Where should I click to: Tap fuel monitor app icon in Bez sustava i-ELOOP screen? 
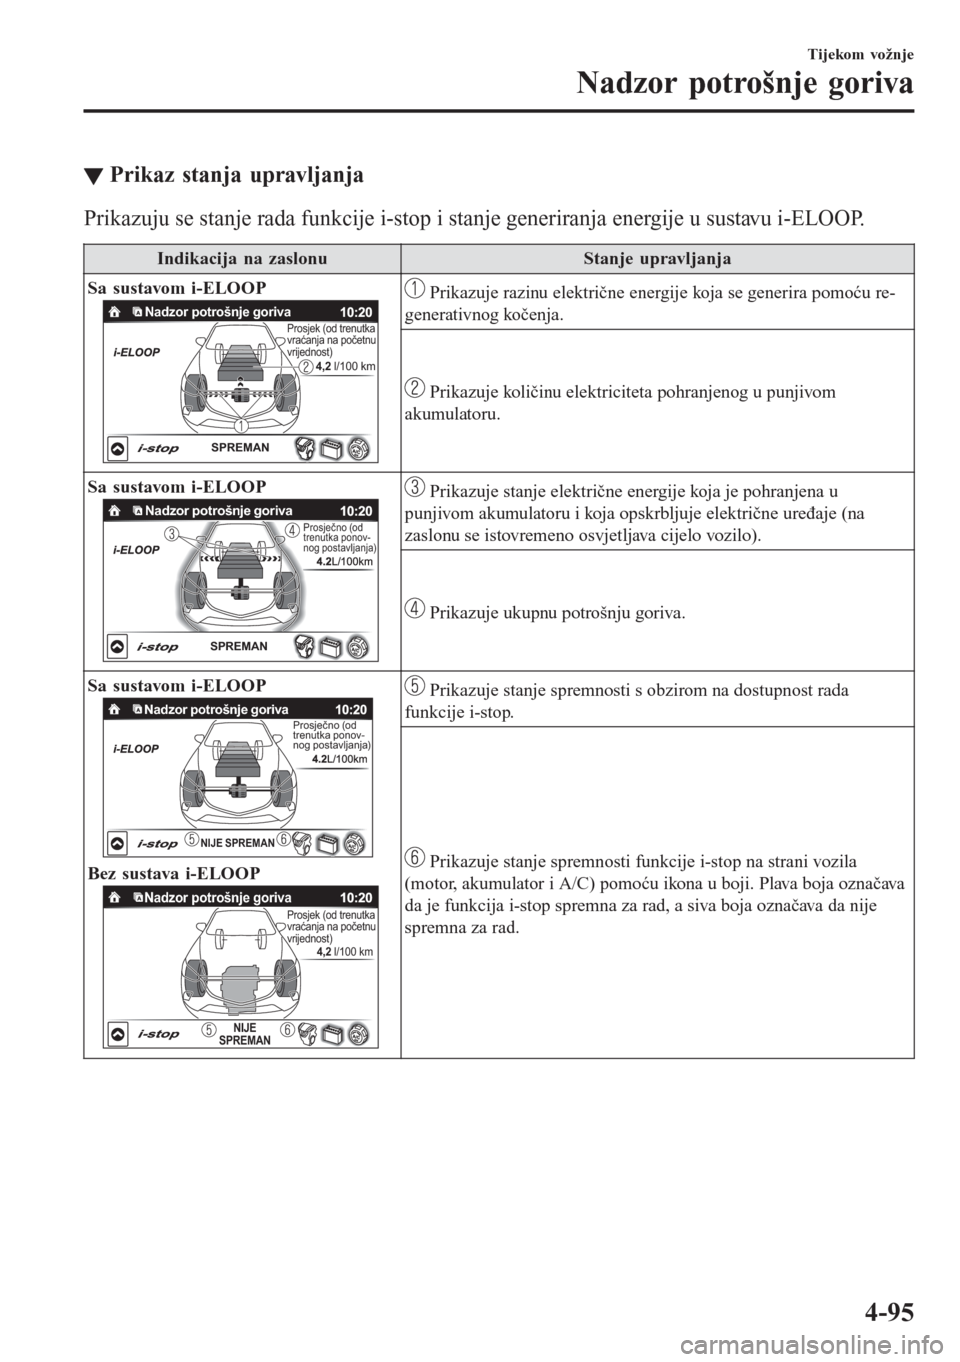pos(137,898)
